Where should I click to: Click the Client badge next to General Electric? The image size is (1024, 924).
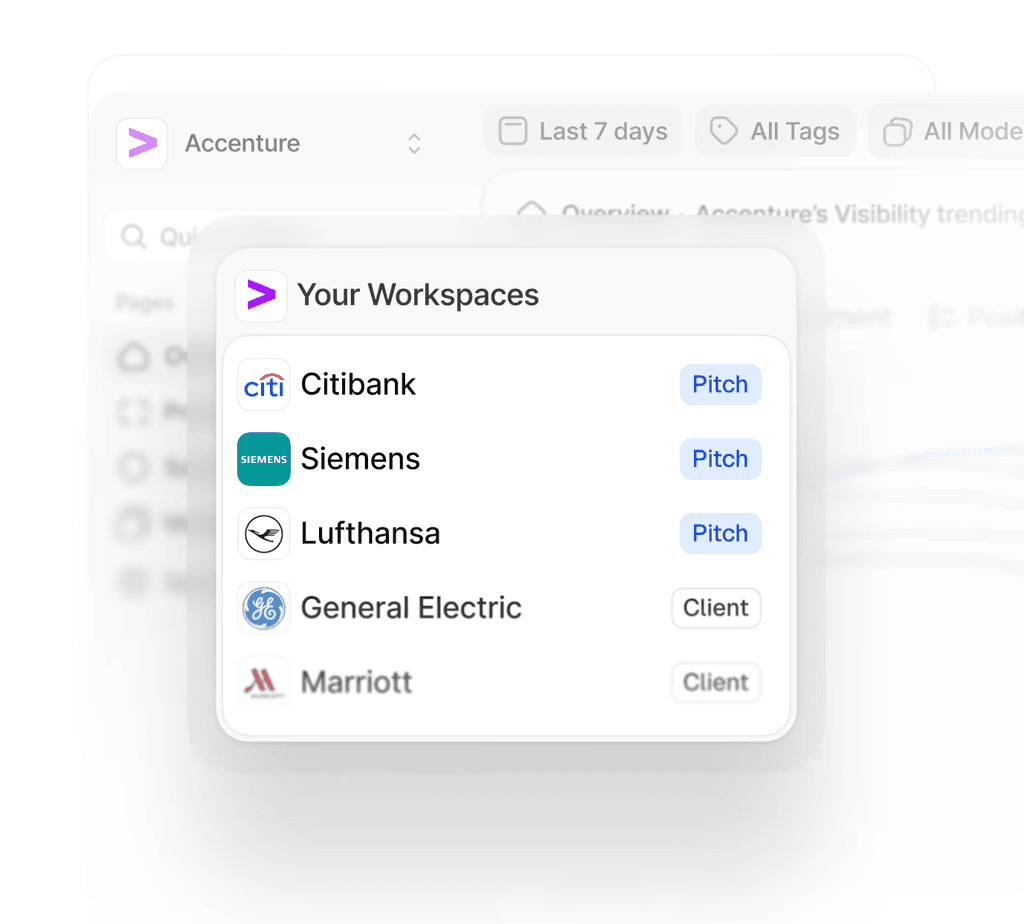[716, 608]
